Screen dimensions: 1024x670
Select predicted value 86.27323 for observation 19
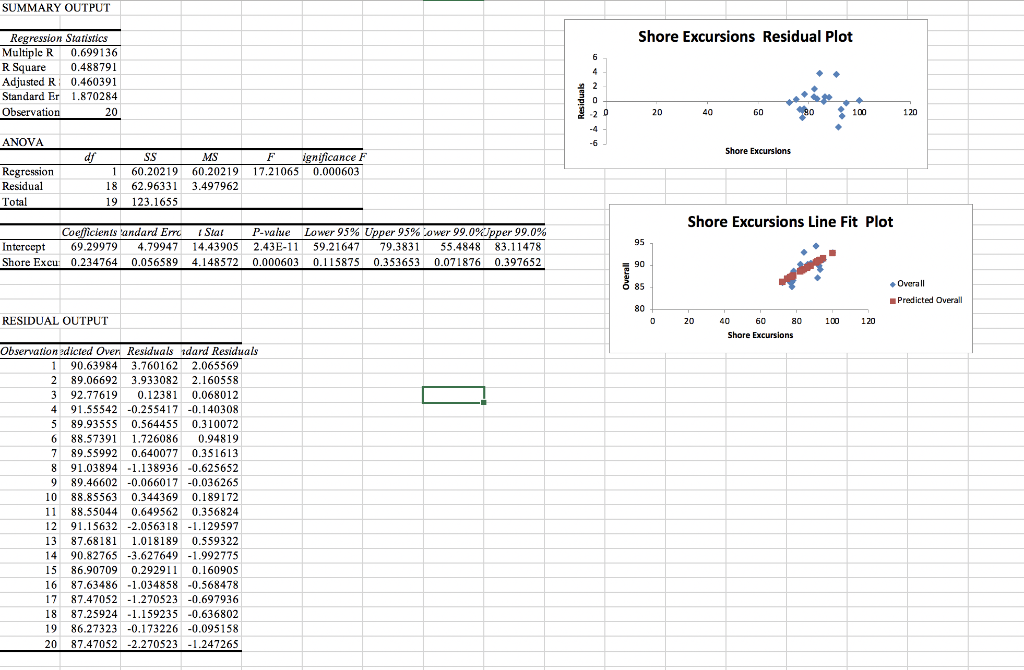click(94, 629)
